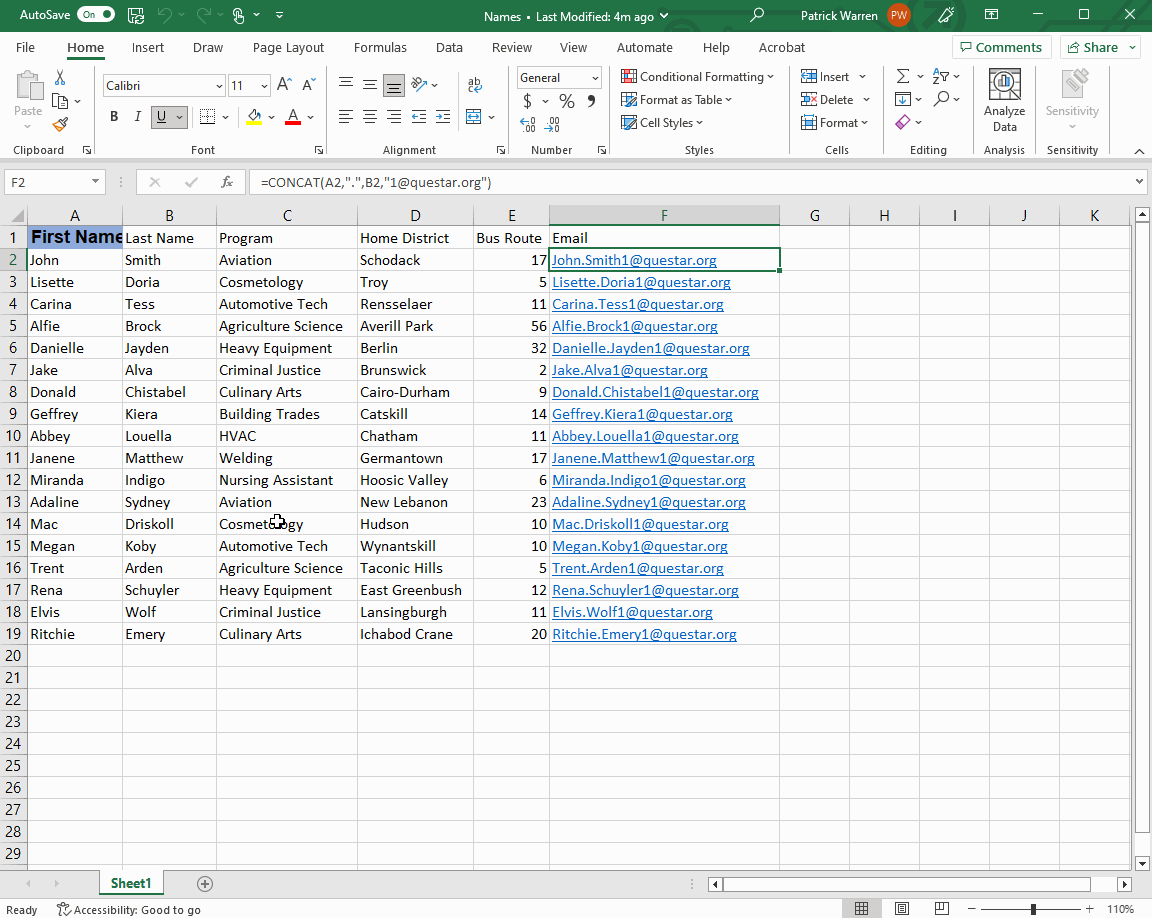Image resolution: width=1152 pixels, height=918 pixels.
Task: Click the Format Painter brush icon
Action: tap(60, 125)
